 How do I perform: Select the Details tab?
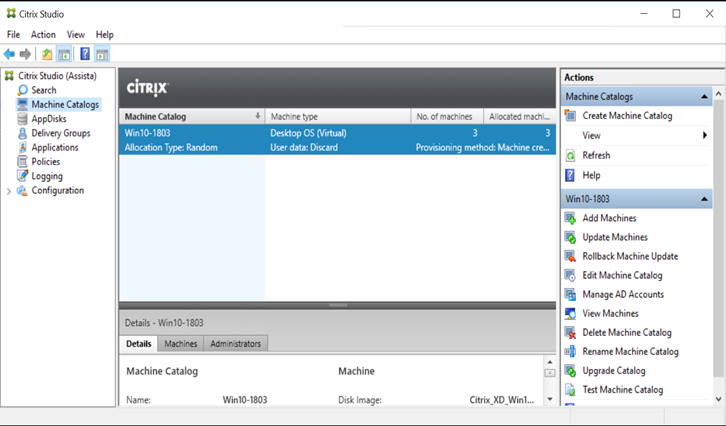[138, 344]
